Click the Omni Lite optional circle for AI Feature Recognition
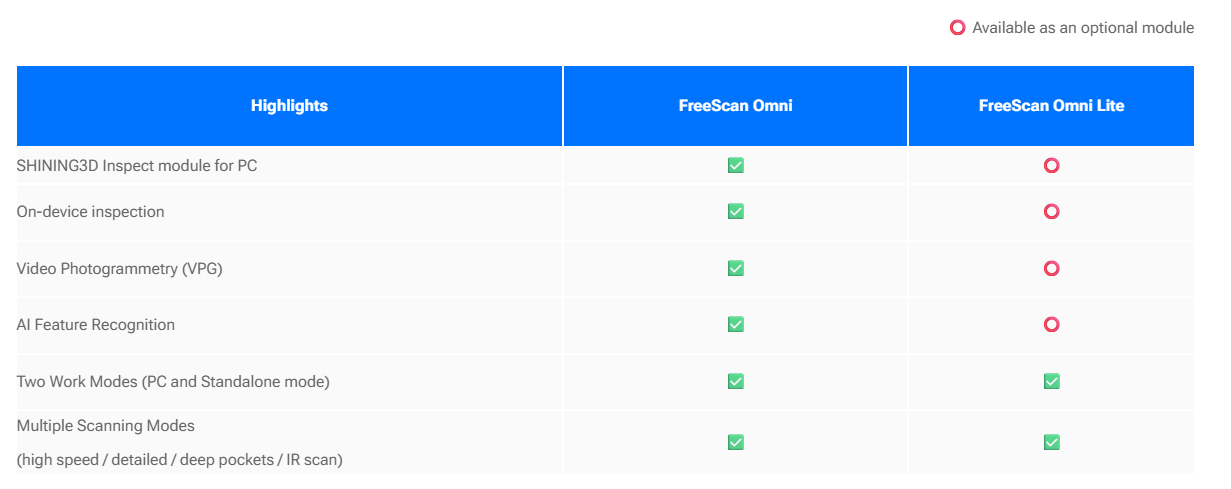 pos(1051,324)
